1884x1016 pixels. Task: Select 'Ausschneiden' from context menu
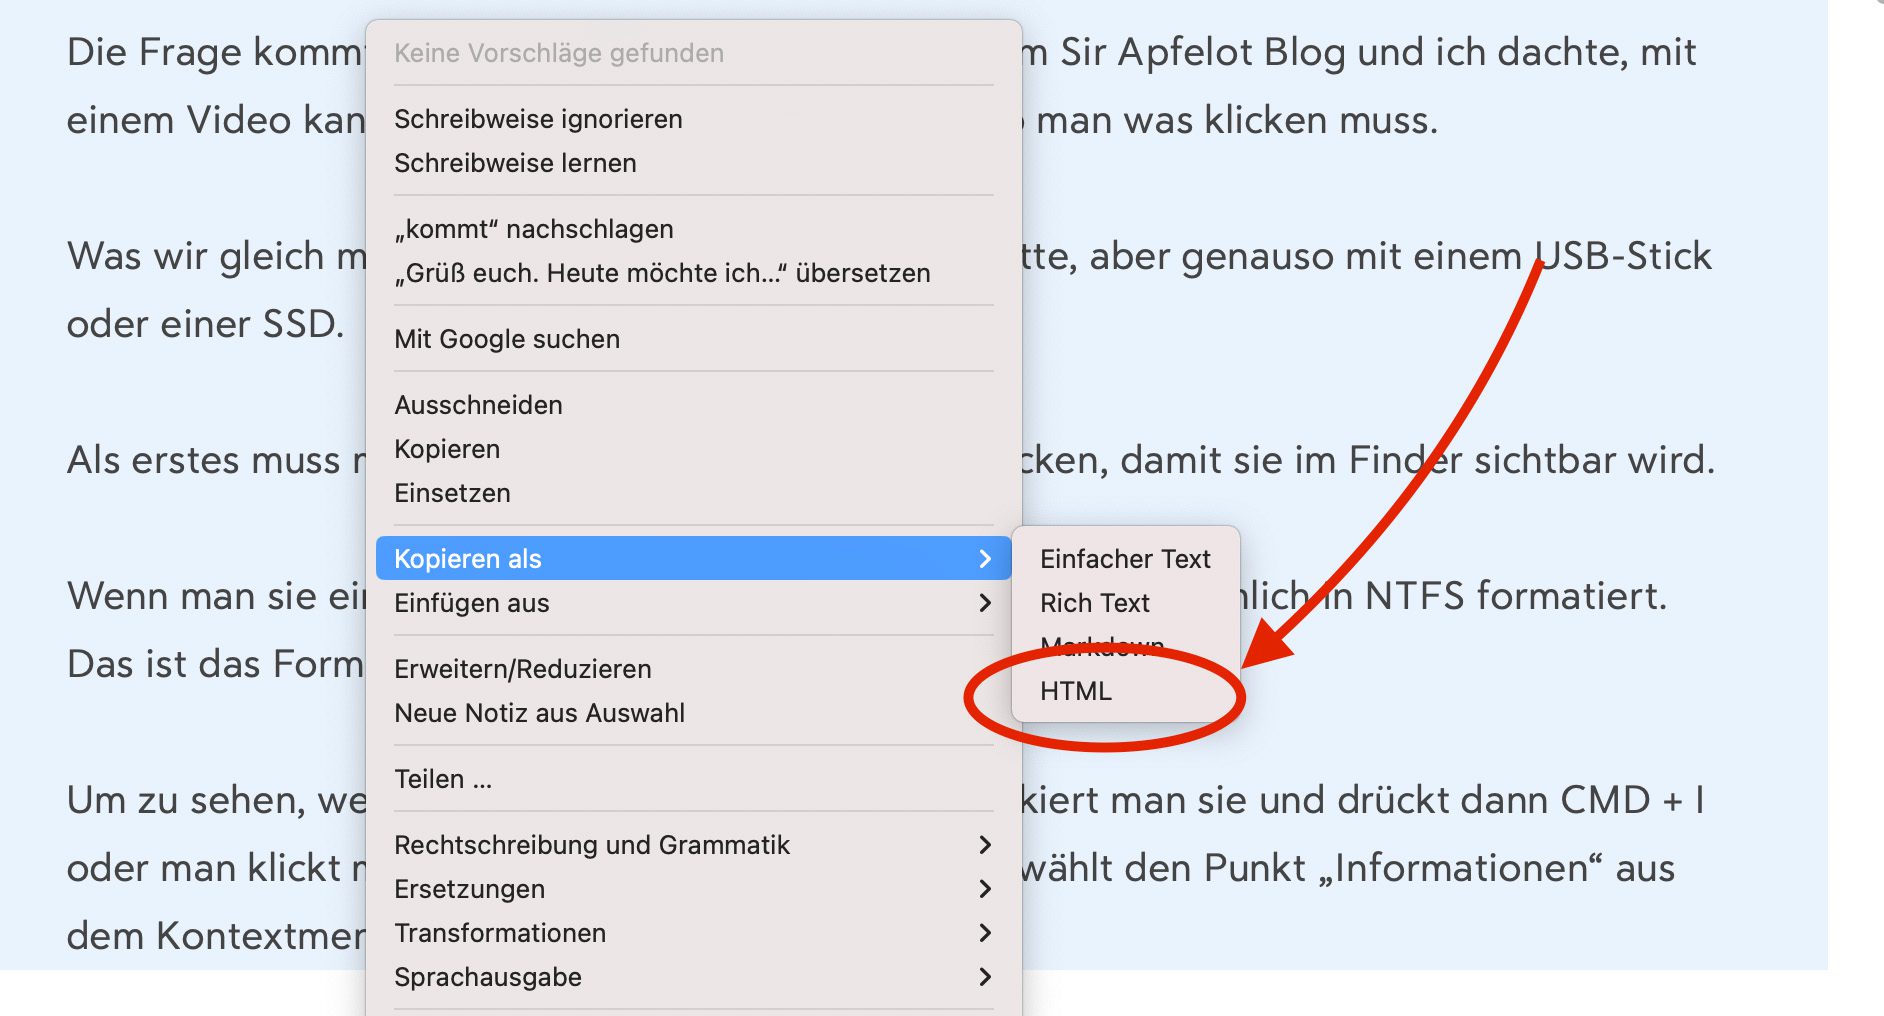click(x=693, y=405)
